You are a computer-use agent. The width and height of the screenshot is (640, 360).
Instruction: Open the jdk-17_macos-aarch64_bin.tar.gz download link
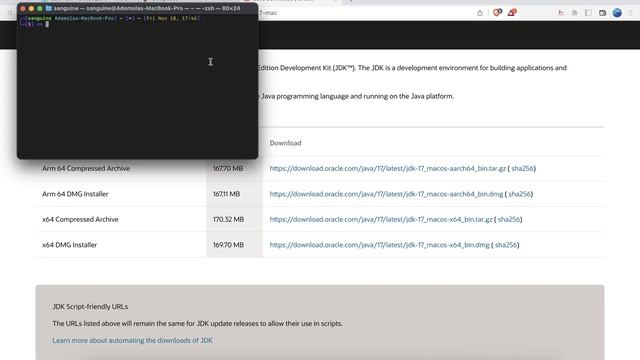coord(388,168)
